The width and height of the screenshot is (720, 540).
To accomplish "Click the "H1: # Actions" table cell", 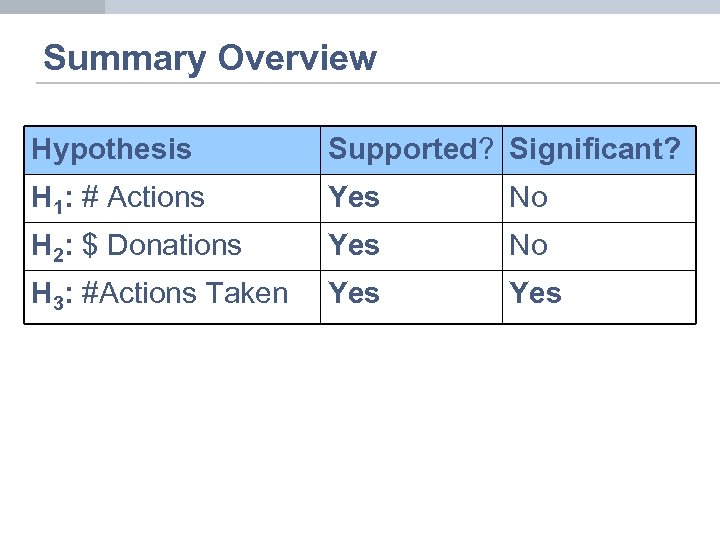I will (118, 198).
